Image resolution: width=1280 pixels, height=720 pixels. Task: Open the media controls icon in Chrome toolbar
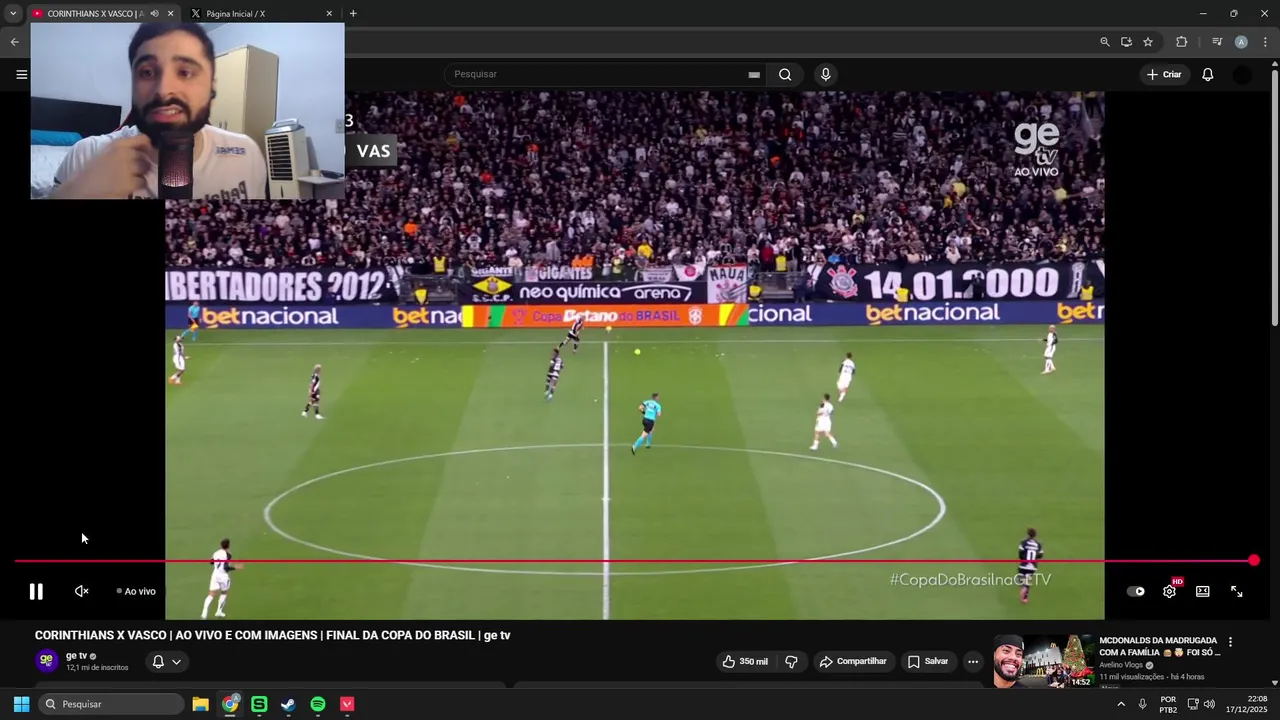click(1217, 42)
